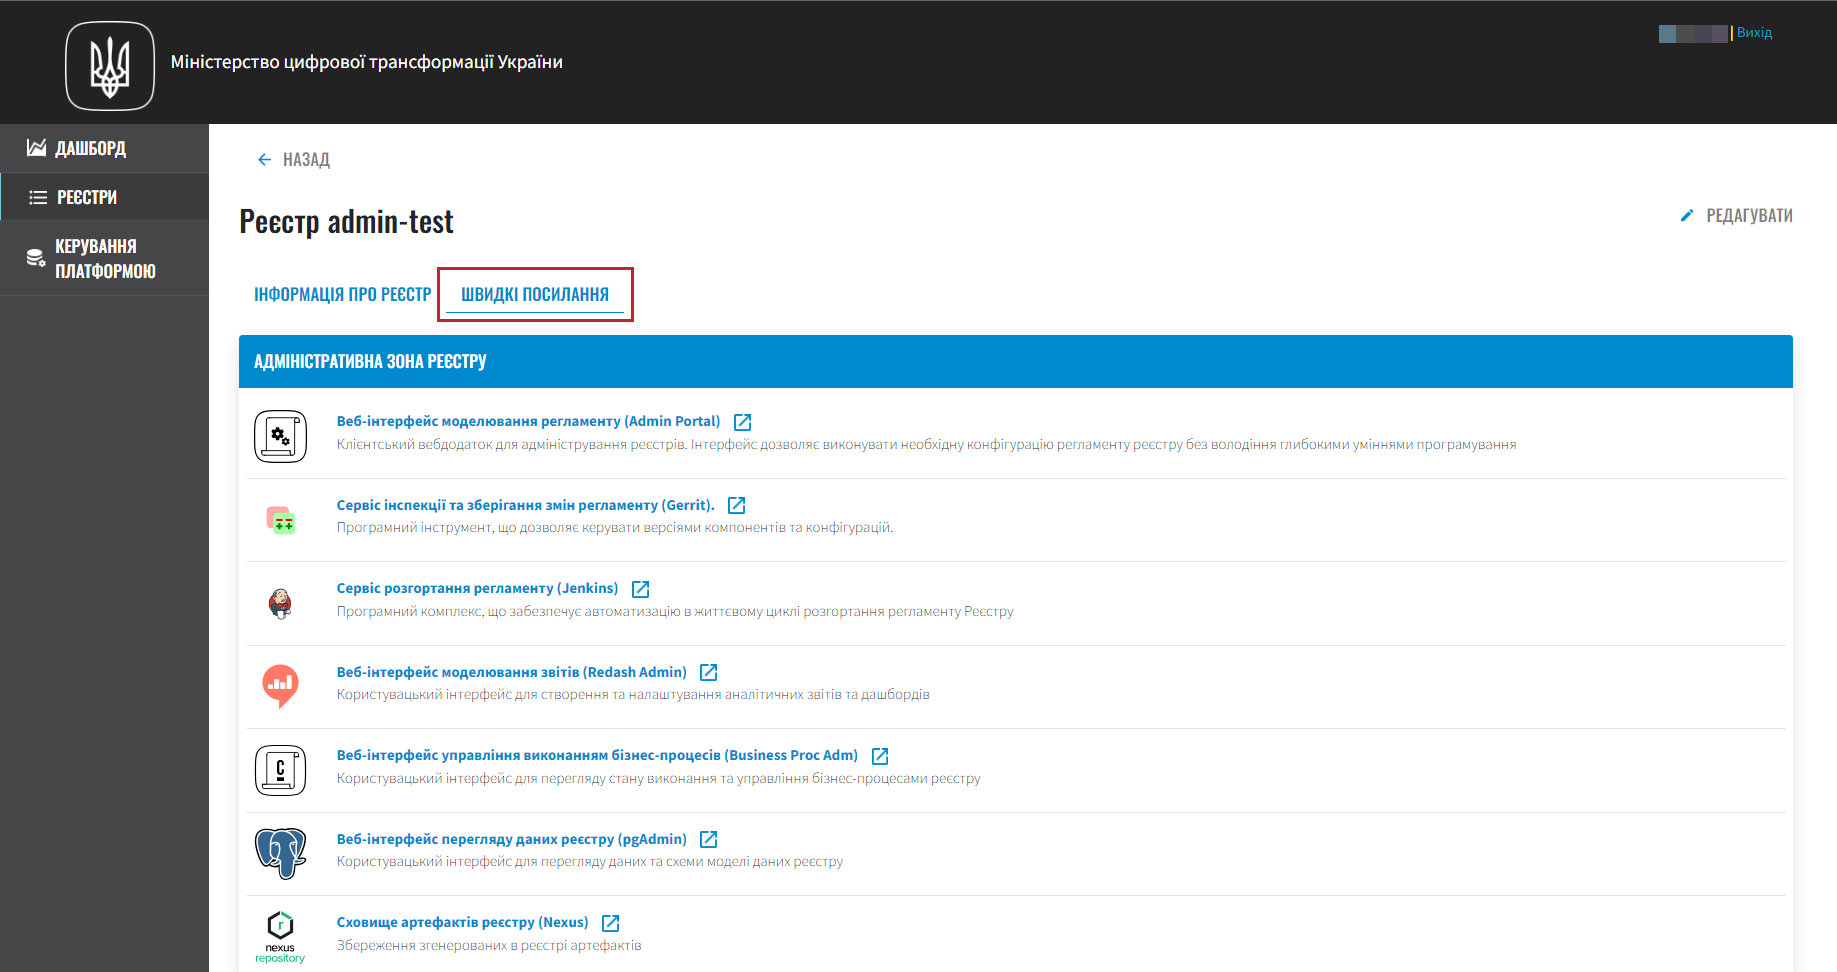This screenshot has height=972, width=1837.
Task: Log out via the Вихід link
Action: click(x=1754, y=32)
